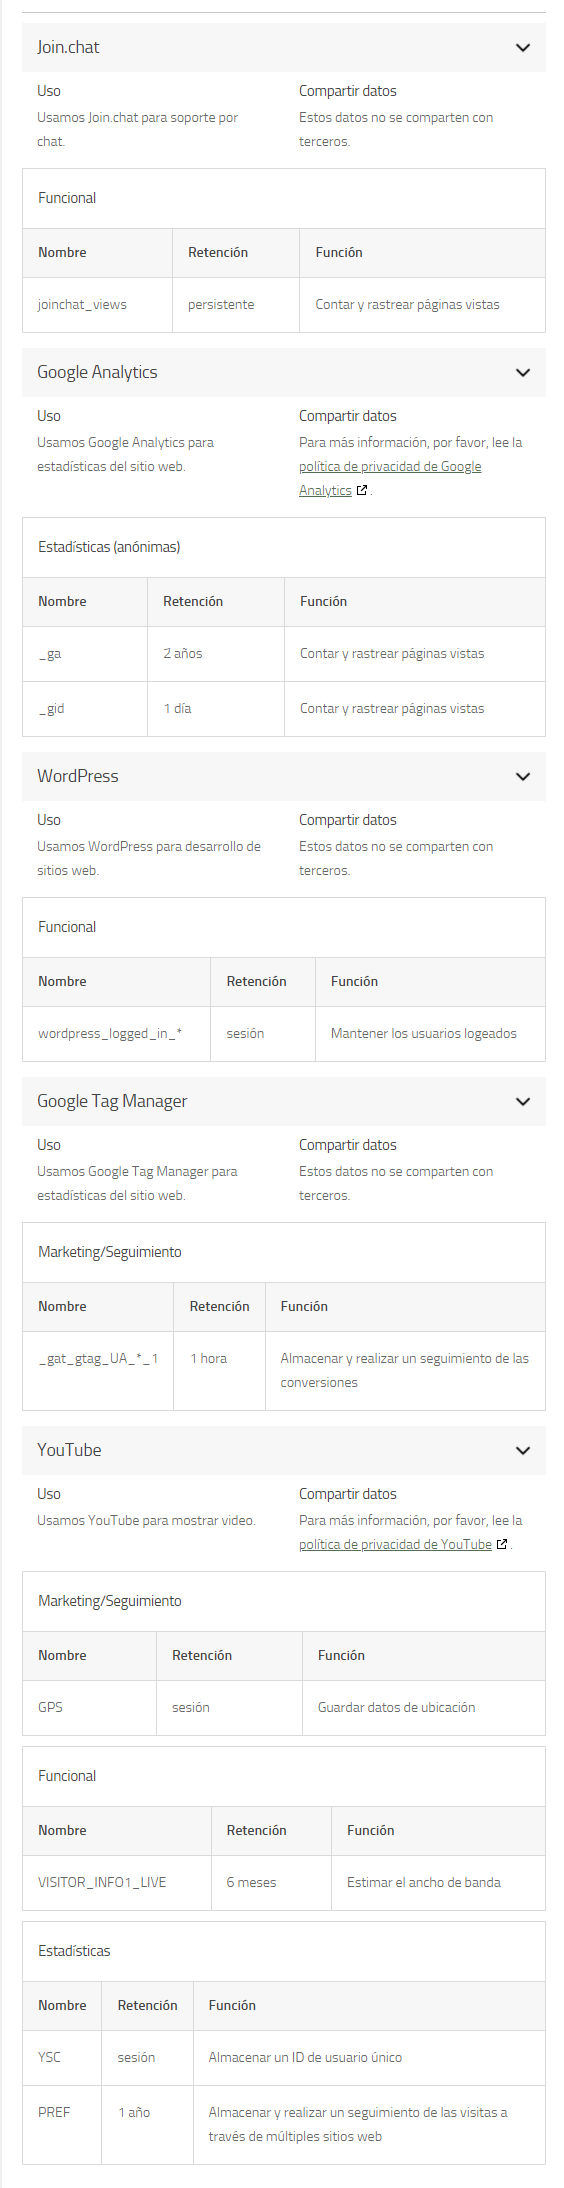The height and width of the screenshot is (2188, 564).
Task: Click external-link icon beside YouTube policy
Action: (x=502, y=1545)
